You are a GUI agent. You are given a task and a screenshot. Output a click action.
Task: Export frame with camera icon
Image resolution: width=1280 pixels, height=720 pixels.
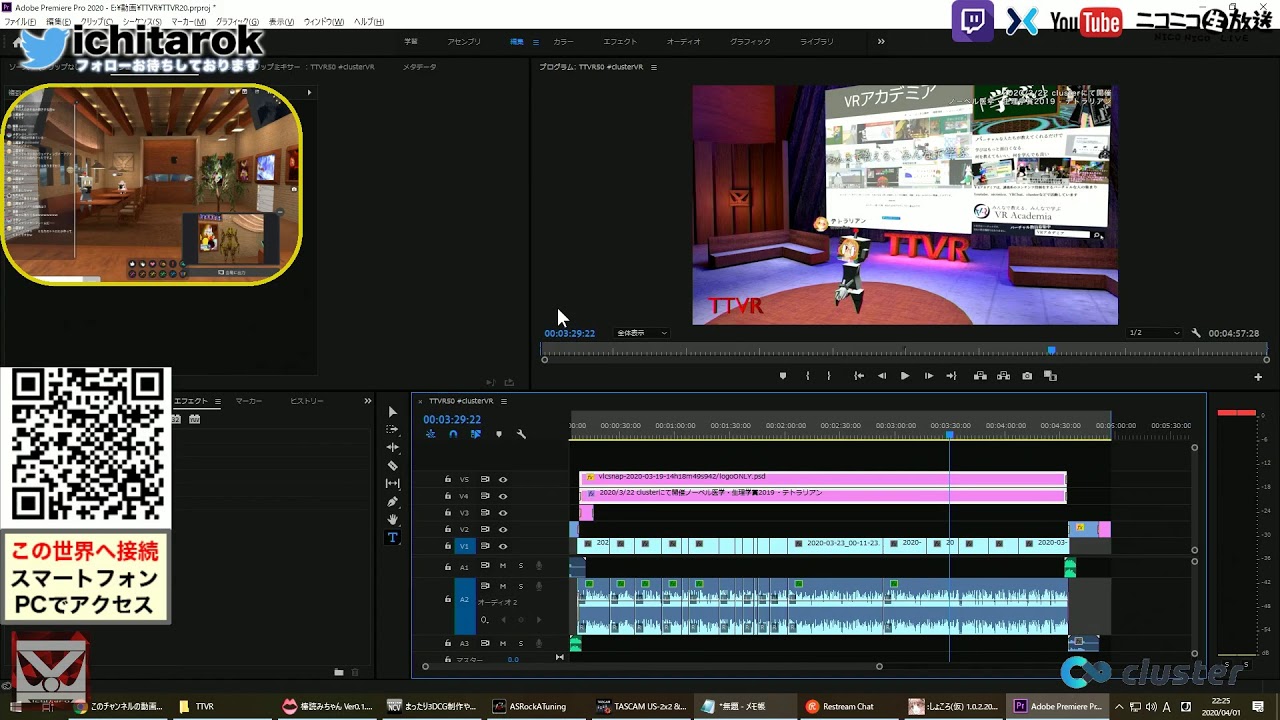1027,376
